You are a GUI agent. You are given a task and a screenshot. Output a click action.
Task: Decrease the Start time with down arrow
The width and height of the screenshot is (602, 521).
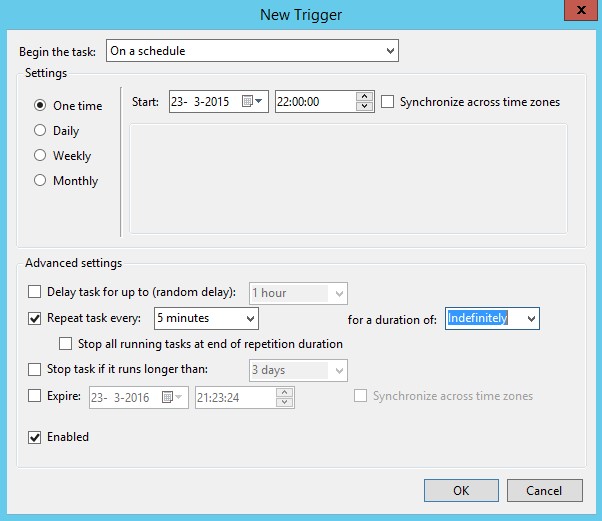pos(365,107)
